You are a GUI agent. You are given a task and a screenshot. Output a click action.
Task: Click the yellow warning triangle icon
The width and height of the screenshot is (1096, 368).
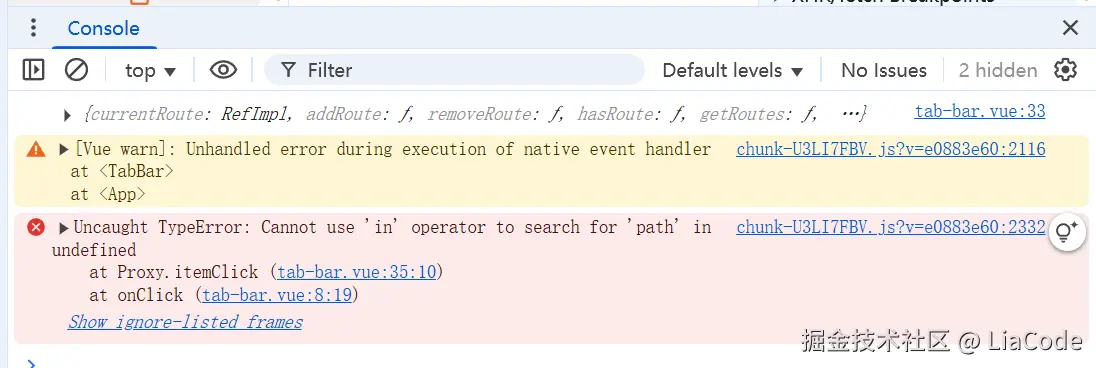36,149
